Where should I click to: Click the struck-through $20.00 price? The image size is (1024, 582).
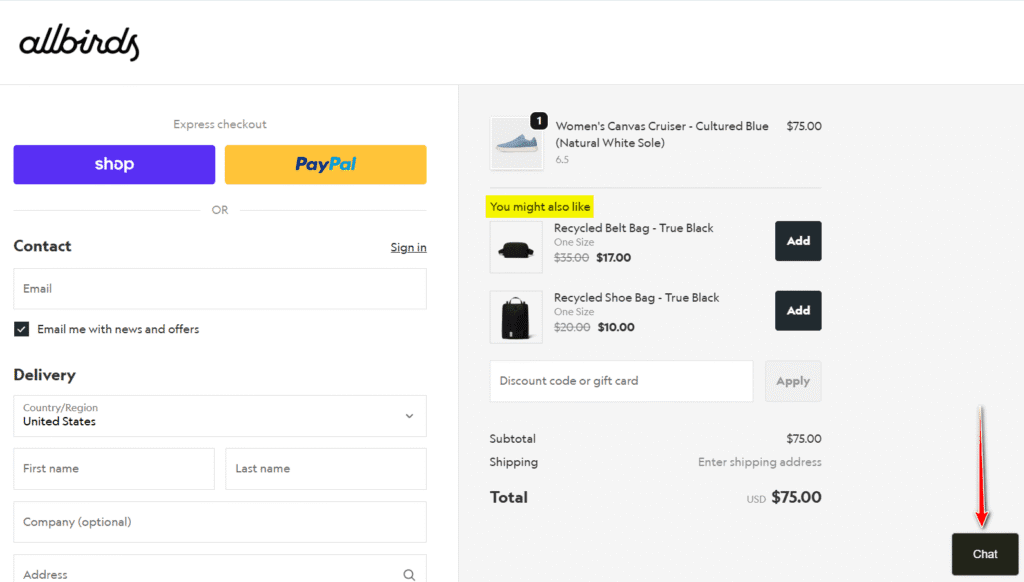(572, 327)
